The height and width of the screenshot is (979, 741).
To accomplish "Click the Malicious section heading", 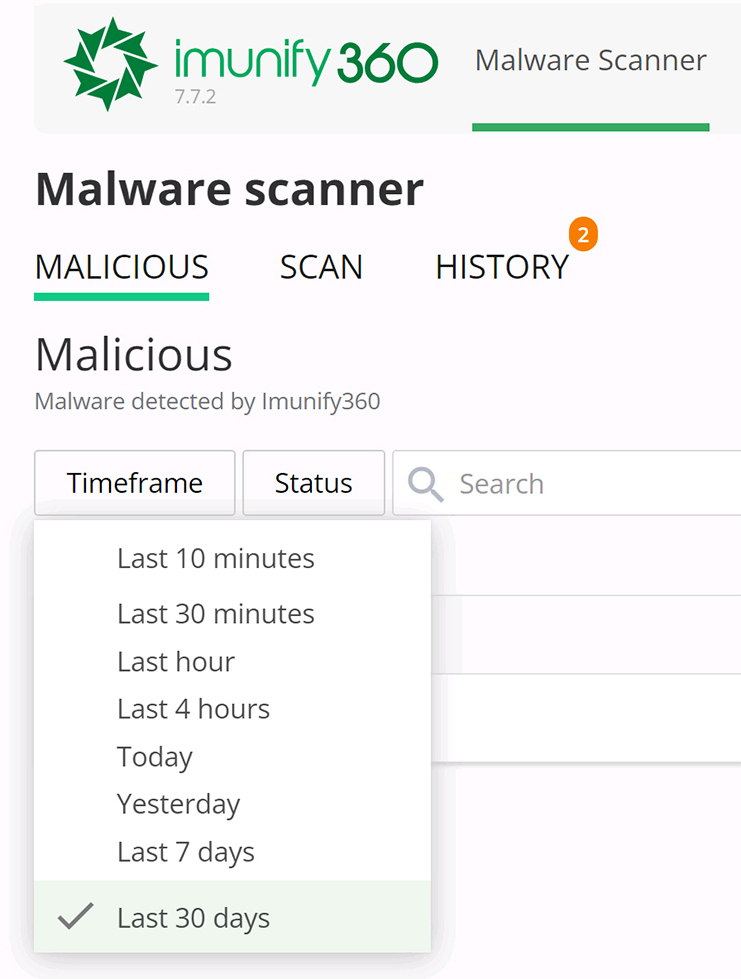I will (134, 355).
